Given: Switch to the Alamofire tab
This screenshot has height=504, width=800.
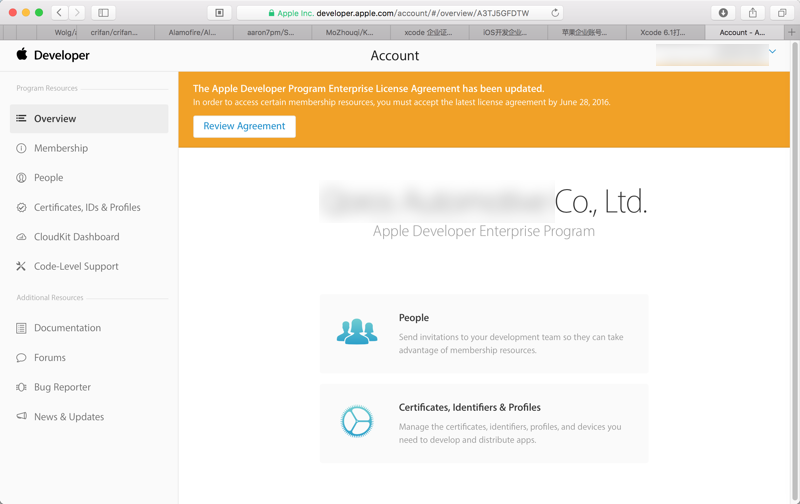Looking at the screenshot, I should pyautogui.click(x=192, y=32).
